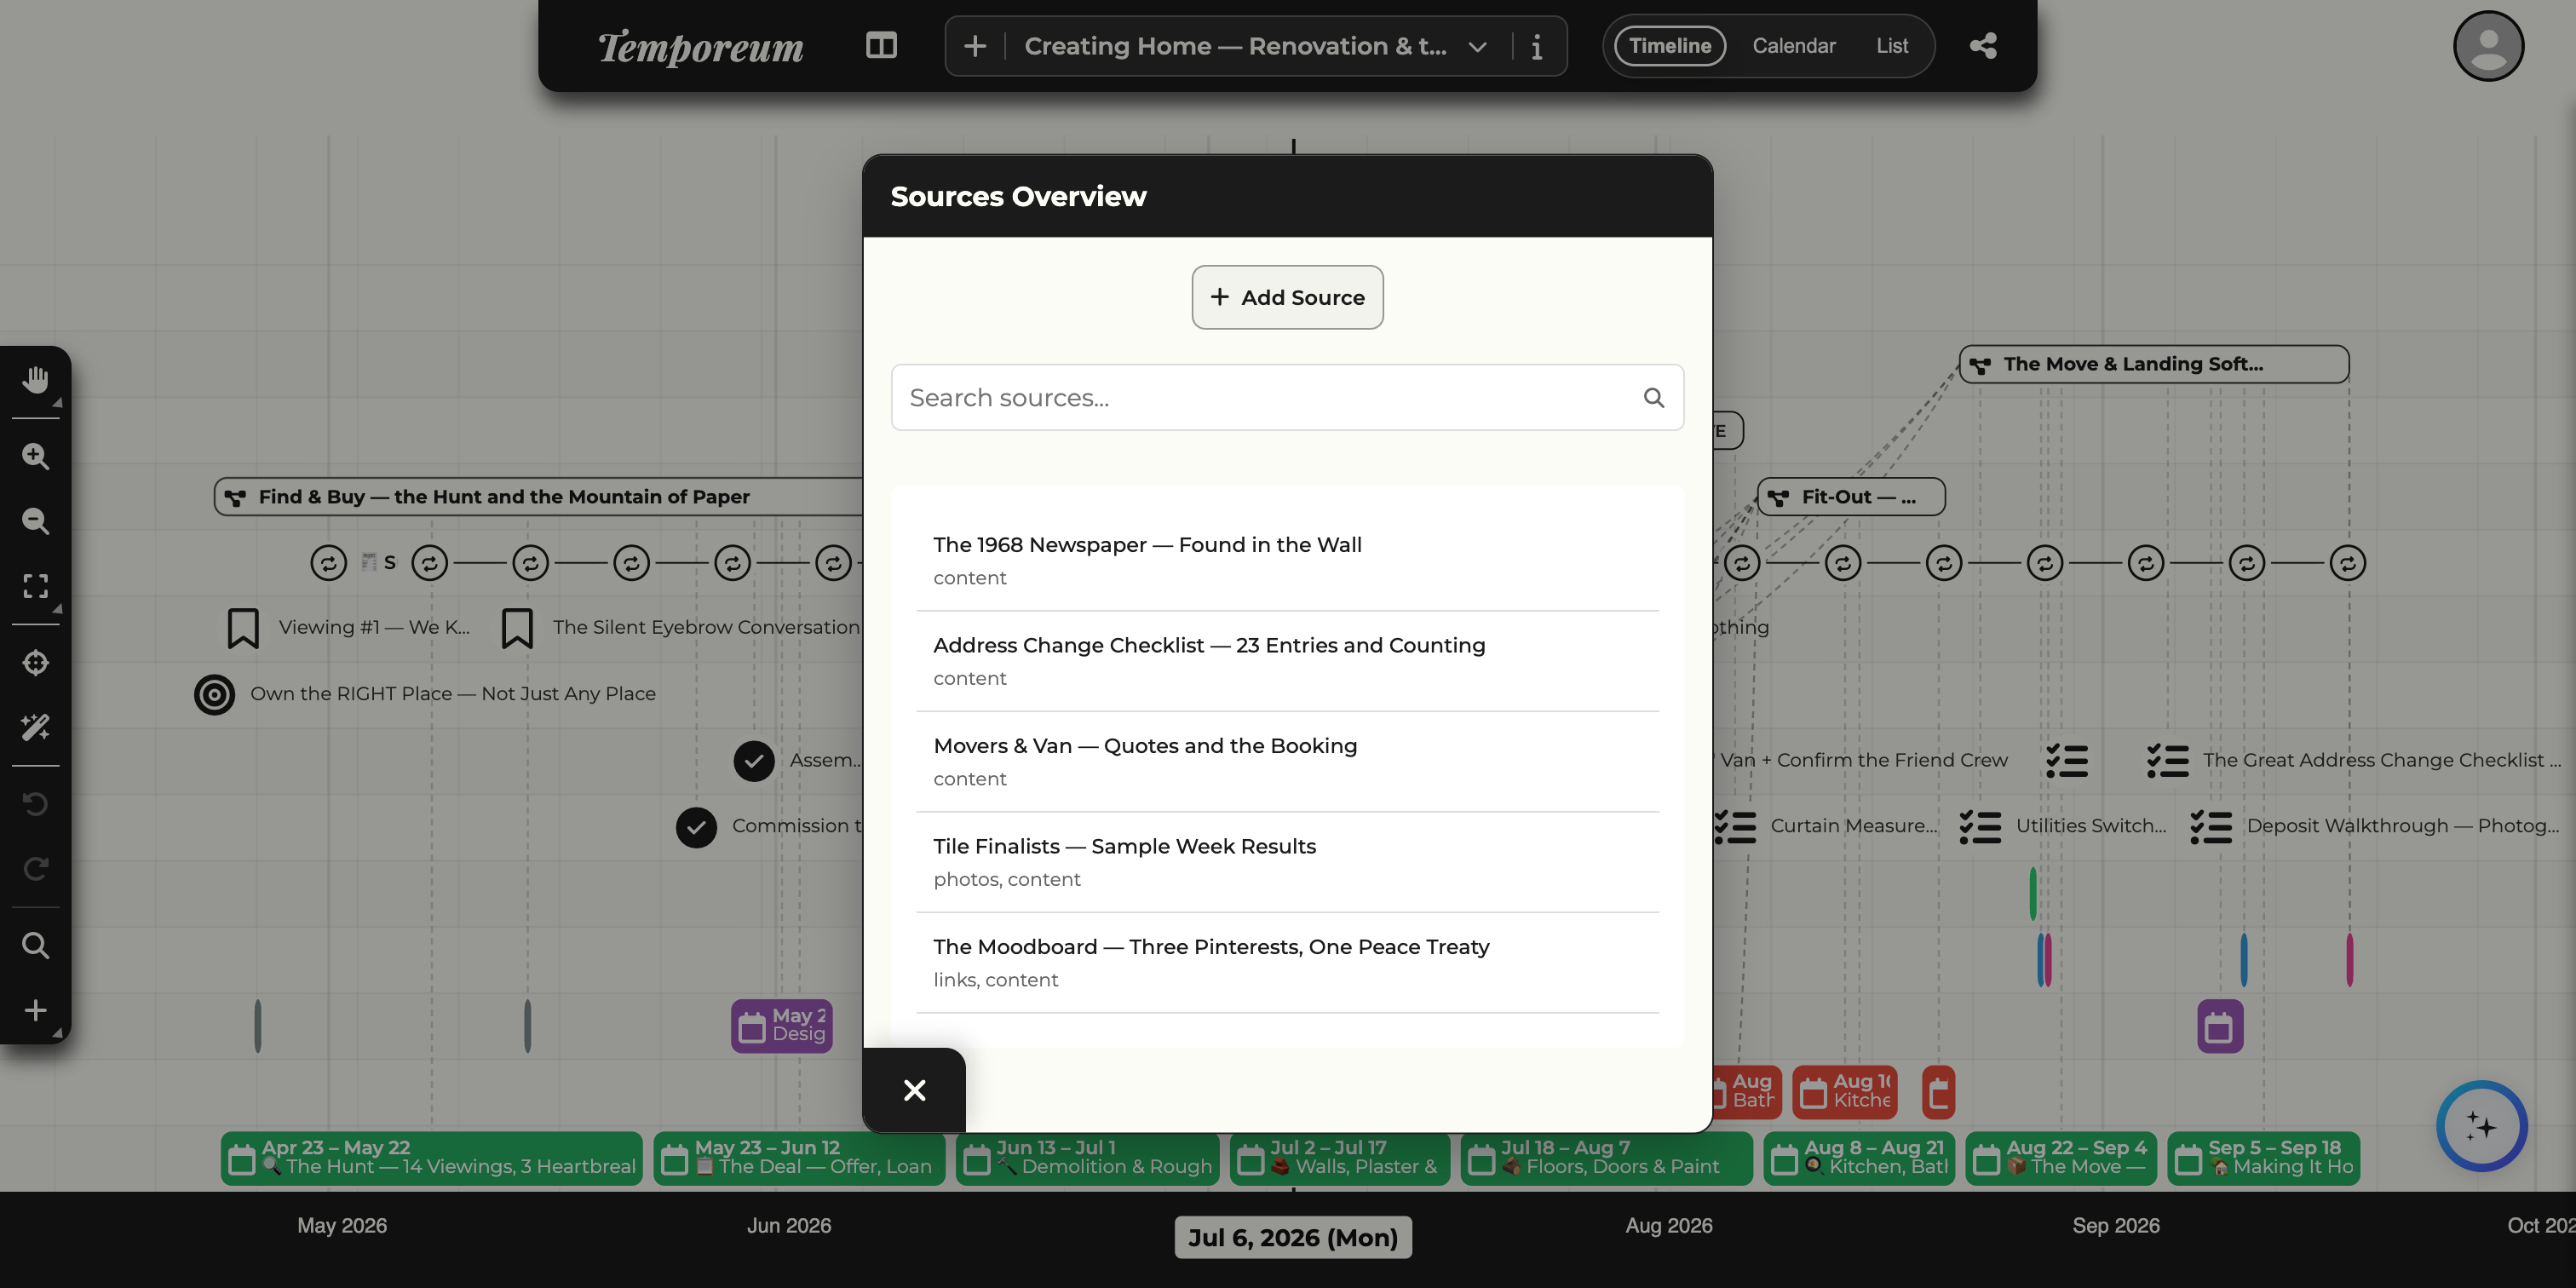Activate the fit-to-screen frame tool
This screenshot has height=1288, width=2576.
[x=36, y=585]
